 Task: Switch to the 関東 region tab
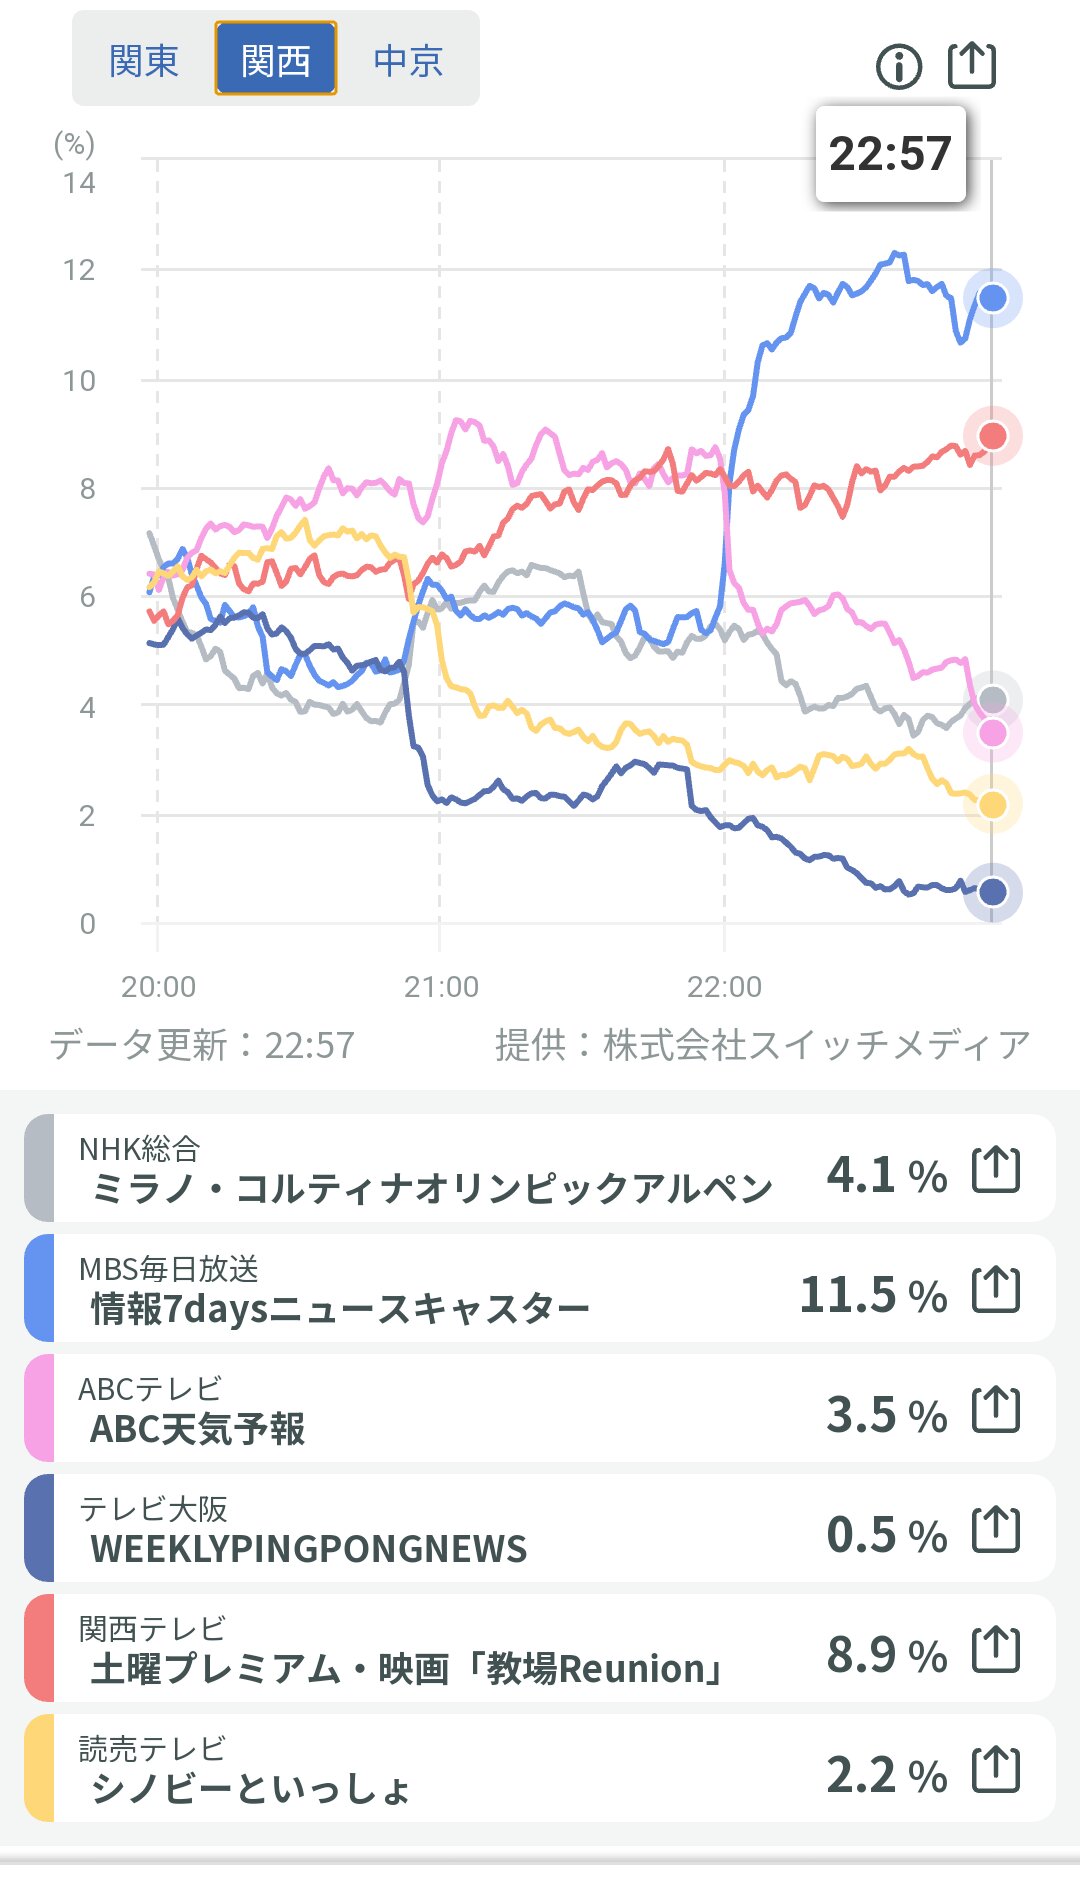click(x=144, y=61)
